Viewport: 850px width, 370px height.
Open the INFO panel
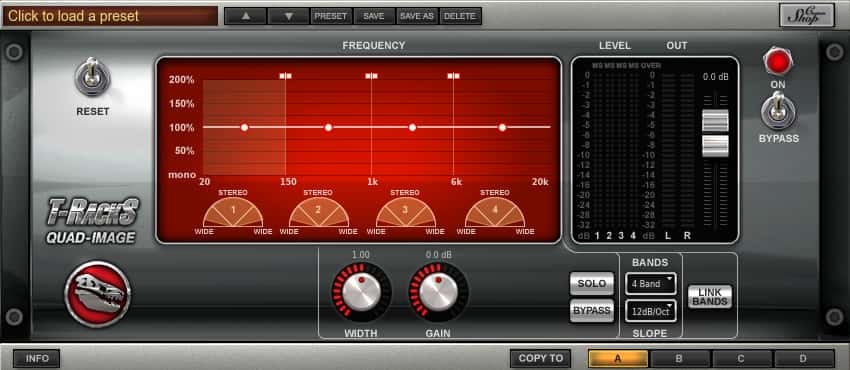pyautogui.click(x=37, y=358)
